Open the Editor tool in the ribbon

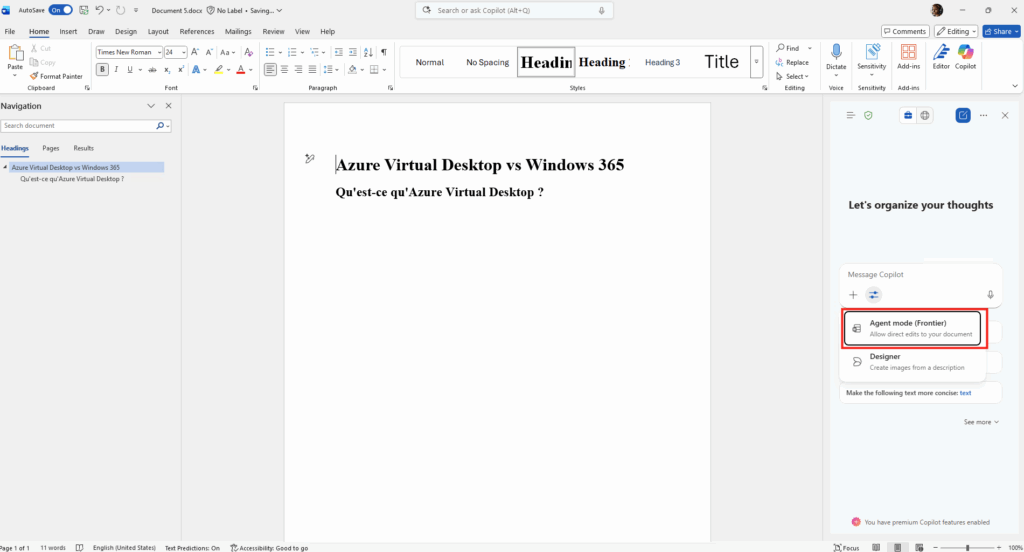941,56
